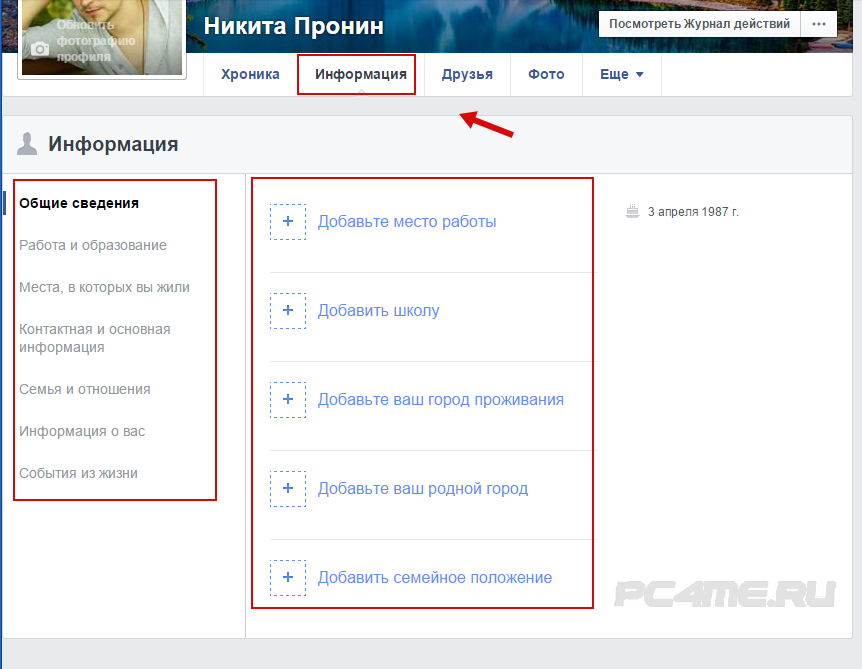The height and width of the screenshot is (669, 862).
Task: Click plus icon beside add workplace
Action: click(288, 222)
